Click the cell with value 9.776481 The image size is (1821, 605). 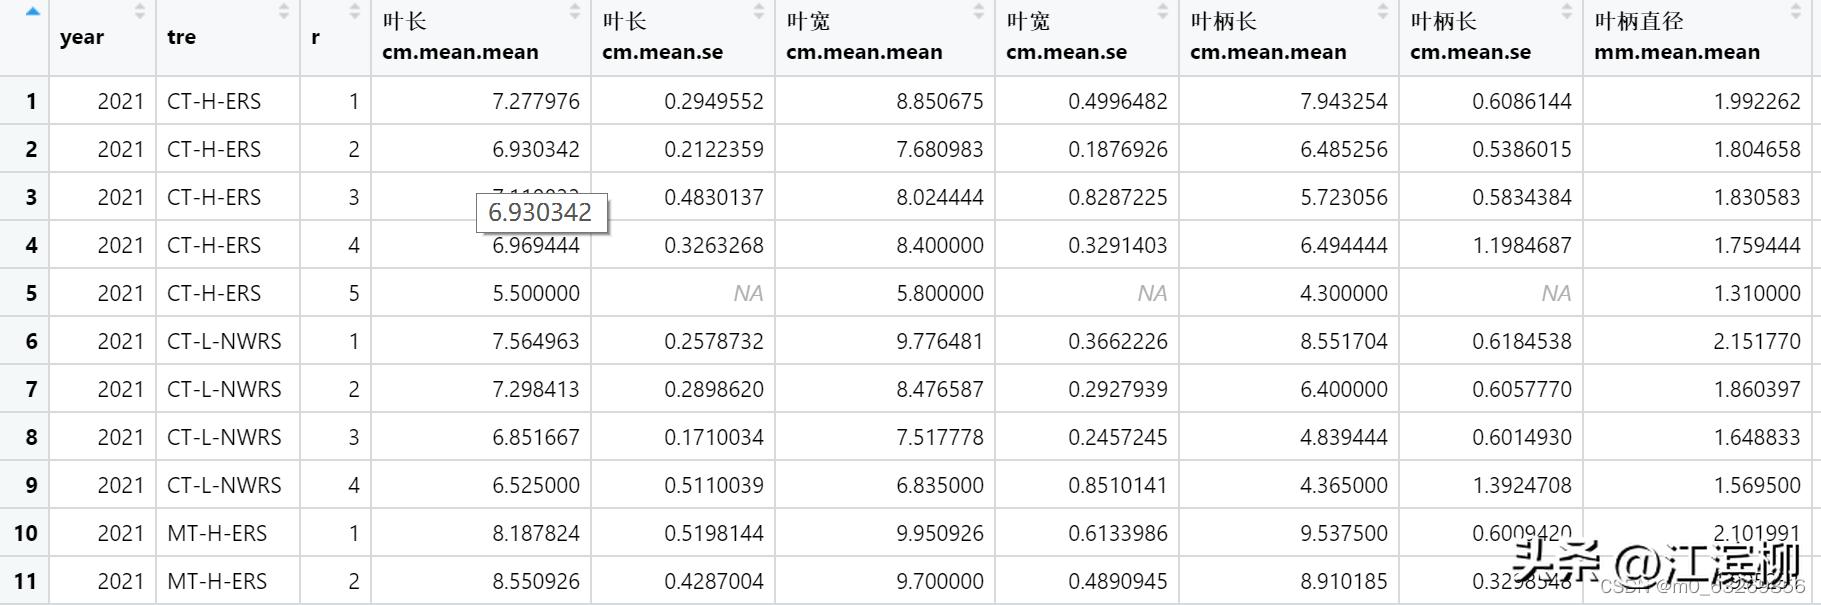(x=939, y=341)
